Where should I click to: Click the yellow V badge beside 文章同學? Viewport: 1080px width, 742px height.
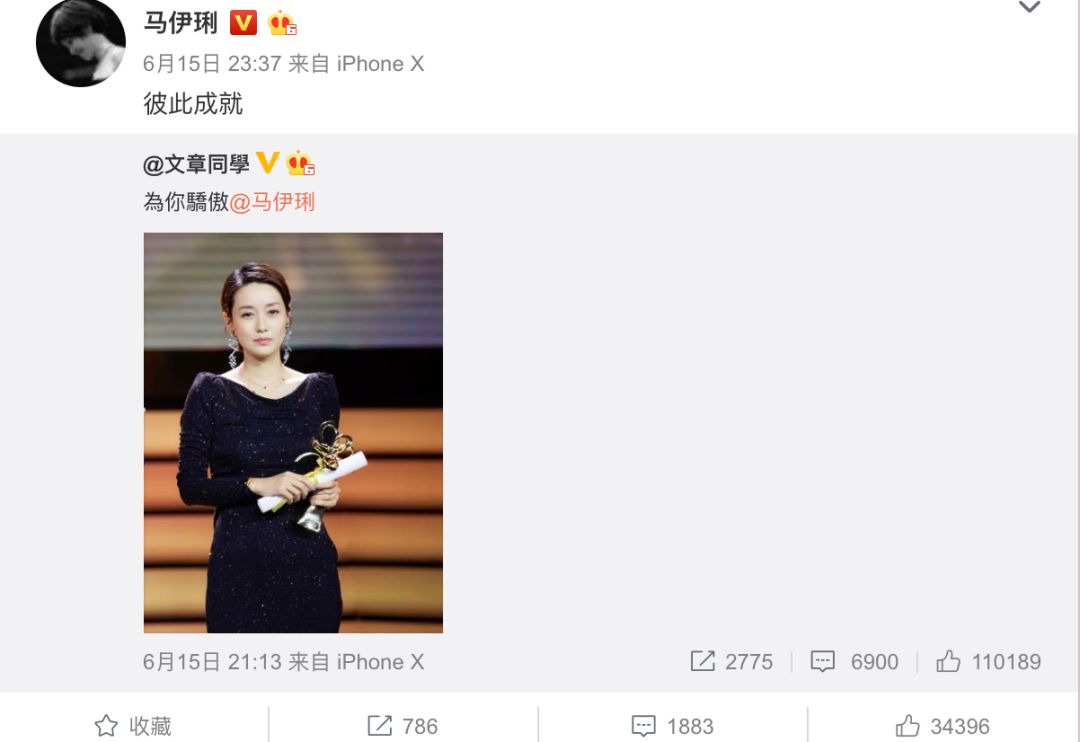(x=267, y=163)
